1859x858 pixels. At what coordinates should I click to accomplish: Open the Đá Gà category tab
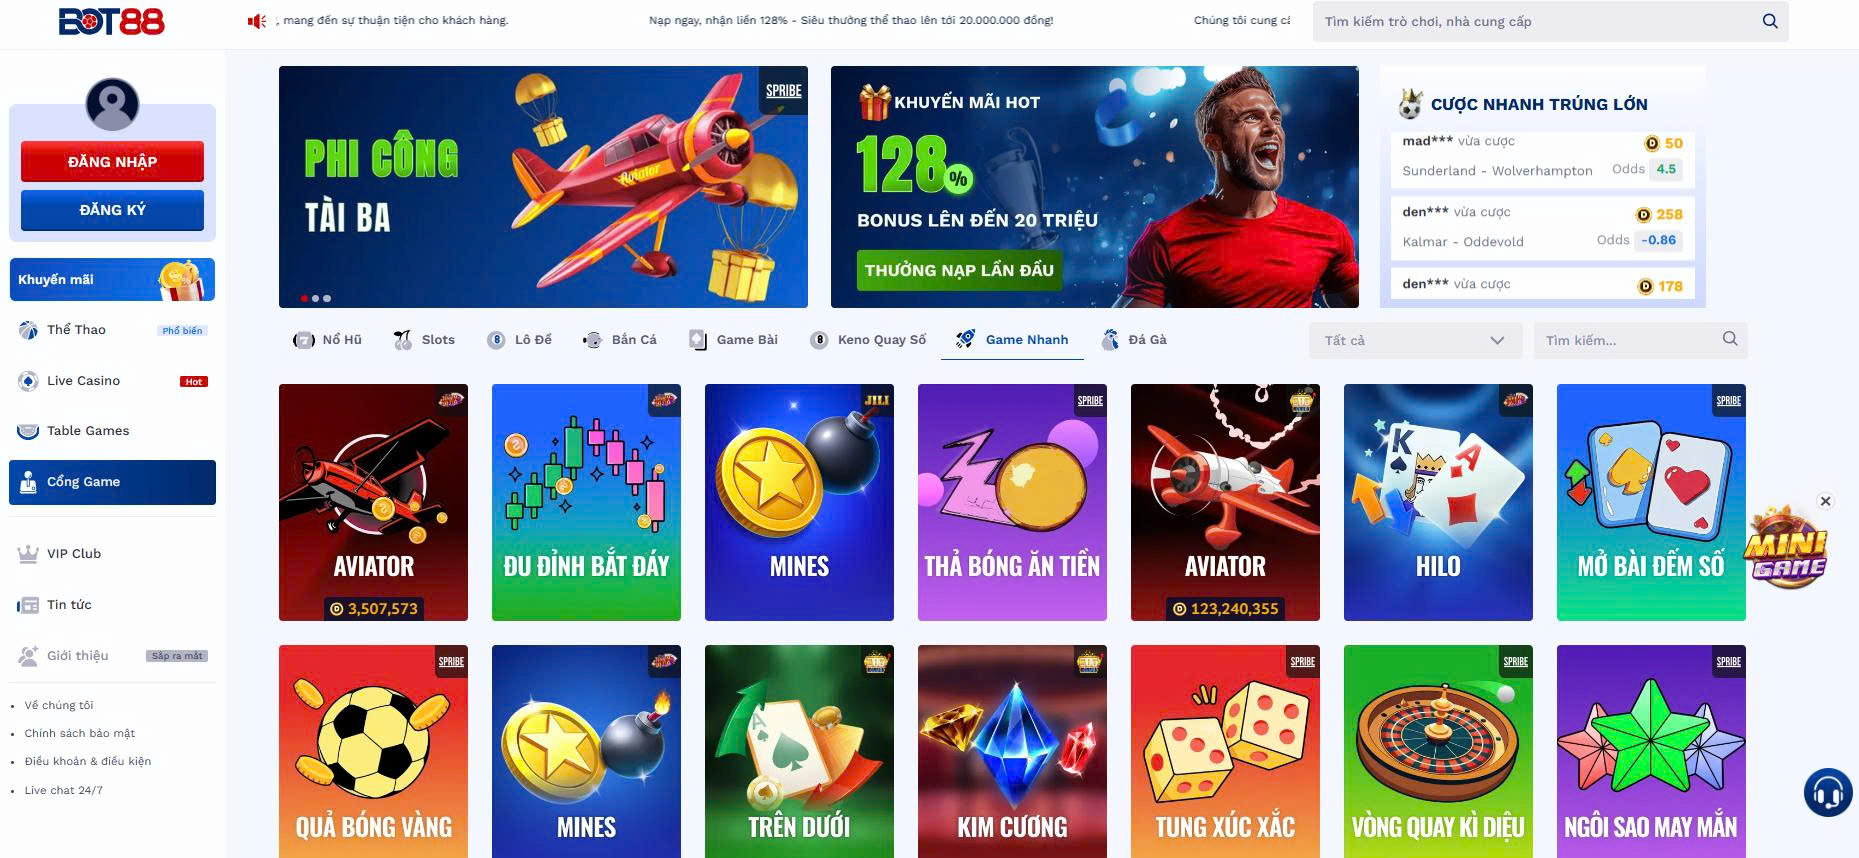click(x=1134, y=340)
